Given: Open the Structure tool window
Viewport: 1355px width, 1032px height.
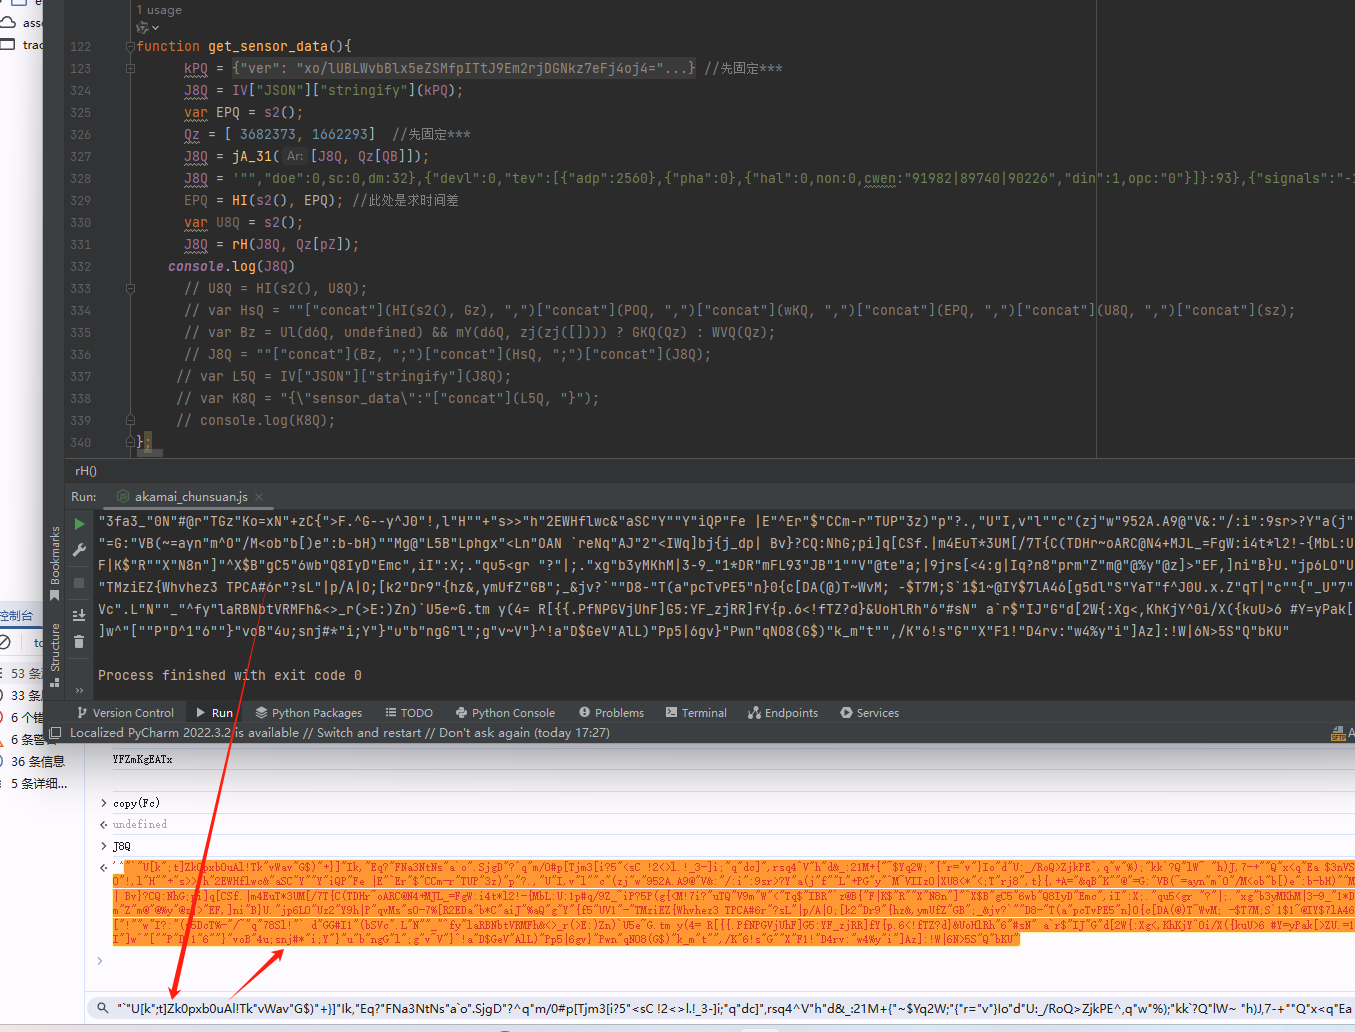Looking at the screenshot, I should (x=55, y=654).
